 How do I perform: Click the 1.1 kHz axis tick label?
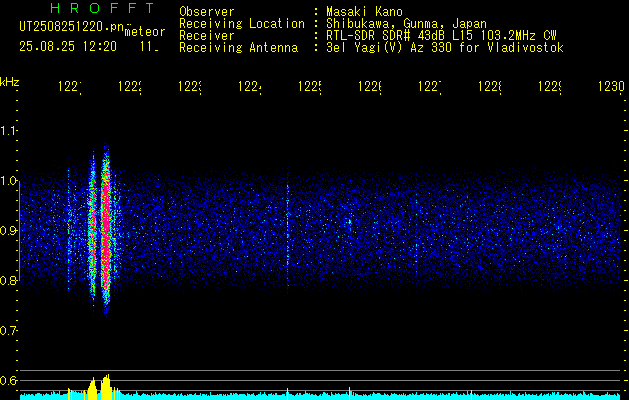click(x=9, y=131)
